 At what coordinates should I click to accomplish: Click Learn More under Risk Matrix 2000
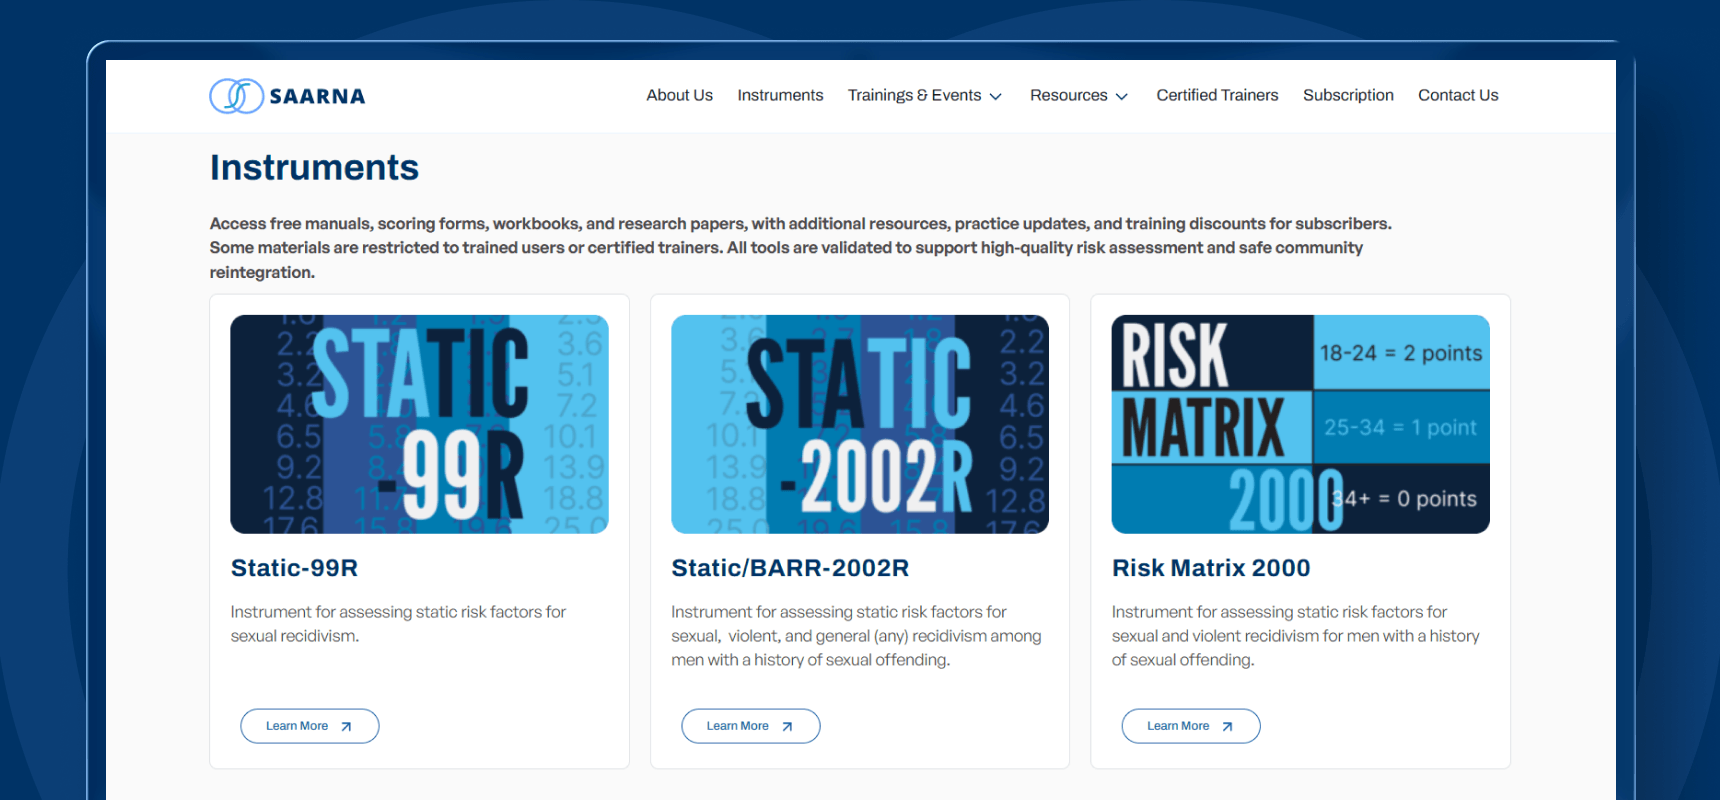[x=1191, y=726]
